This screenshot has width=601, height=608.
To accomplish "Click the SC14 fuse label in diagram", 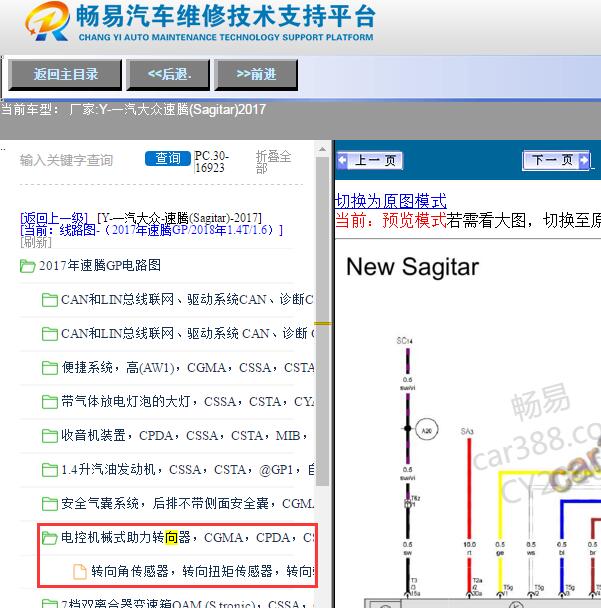I will [x=404, y=341].
